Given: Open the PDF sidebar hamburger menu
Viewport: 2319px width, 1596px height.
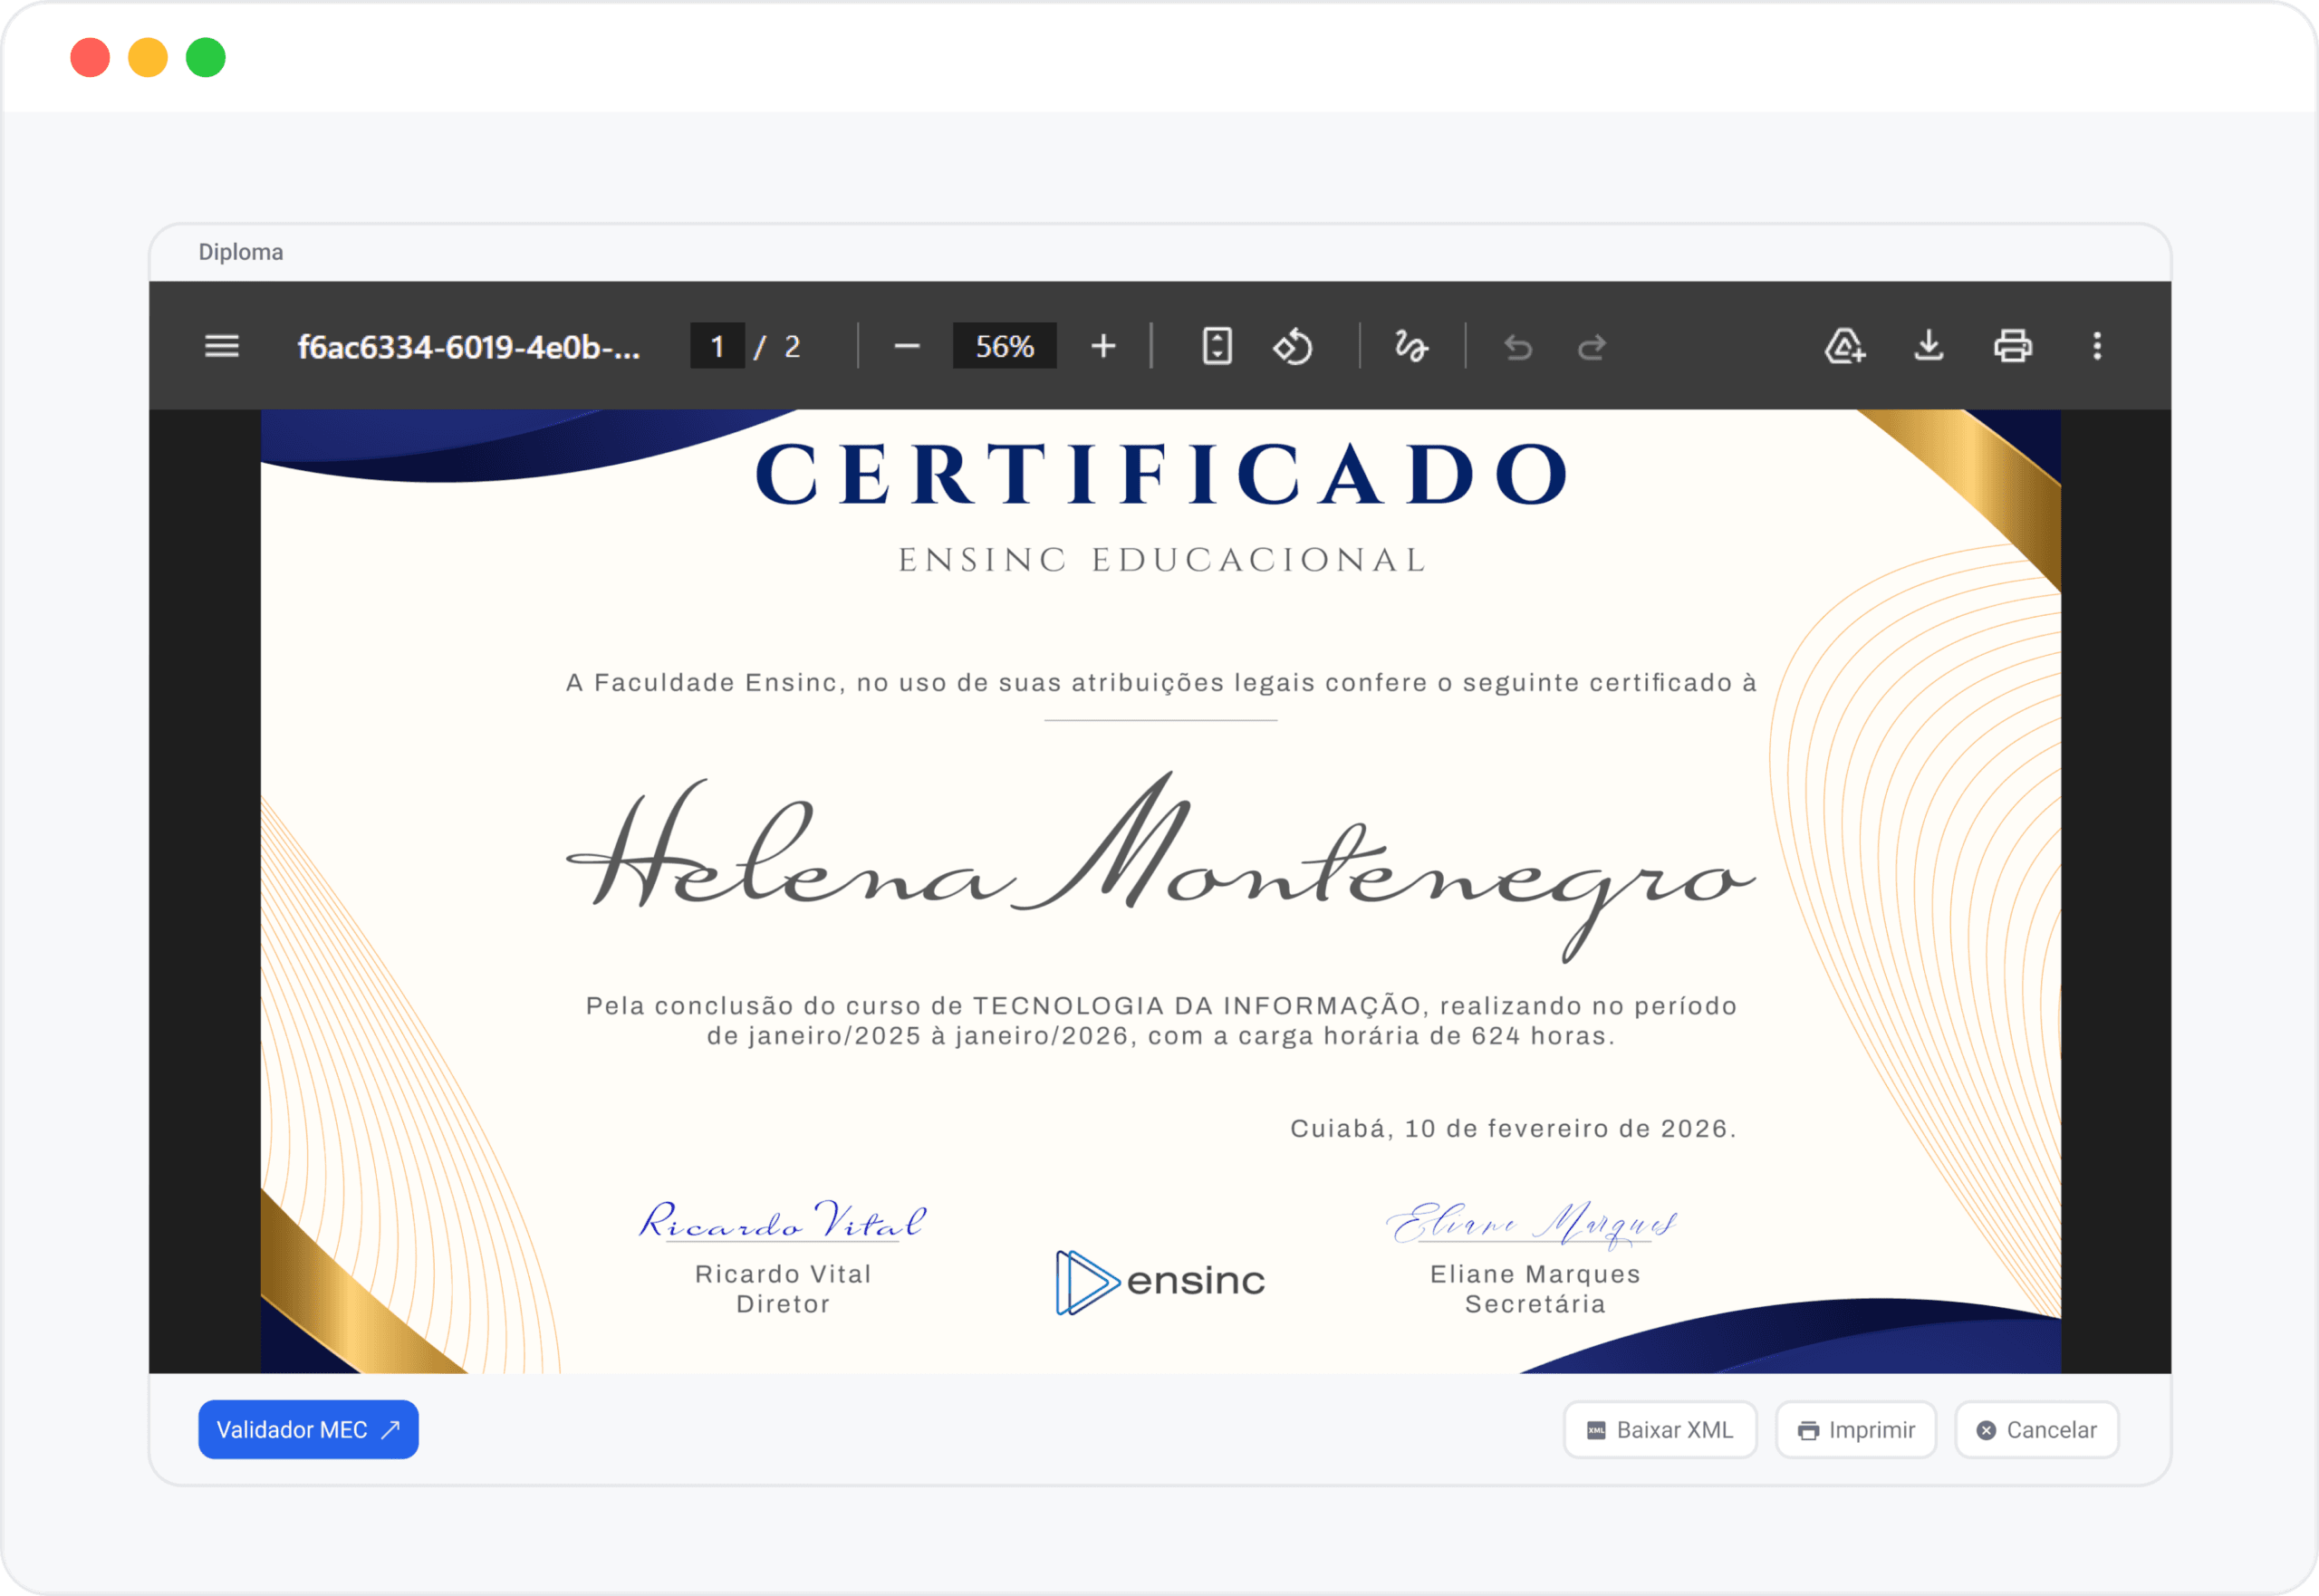Looking at the screenshot, I should [x=222, y=346].
